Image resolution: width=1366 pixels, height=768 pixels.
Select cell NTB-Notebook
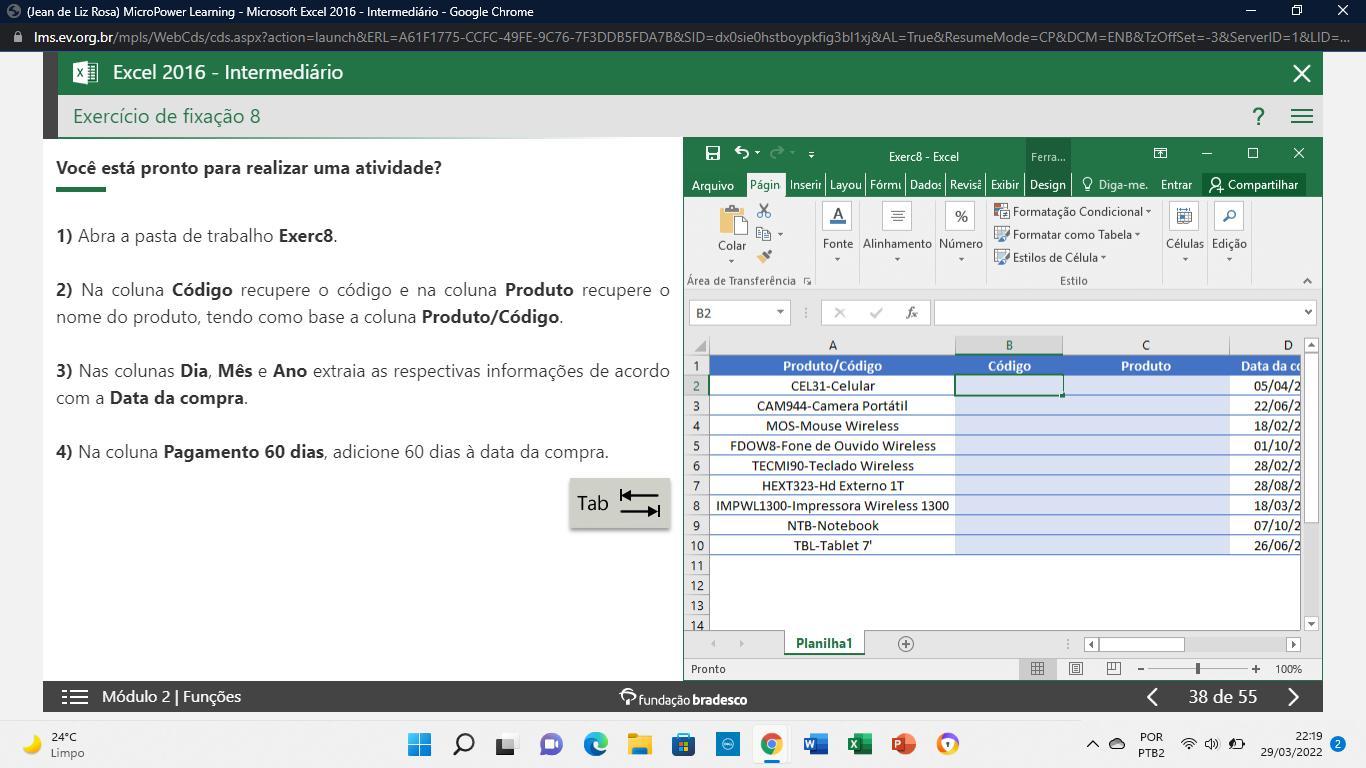pos(832,526)
